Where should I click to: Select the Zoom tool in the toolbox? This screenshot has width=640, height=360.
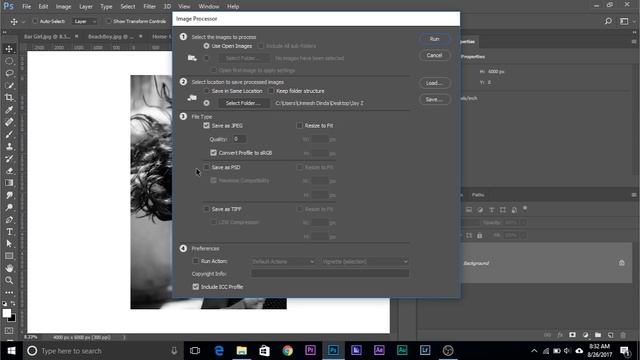(9, 280)
